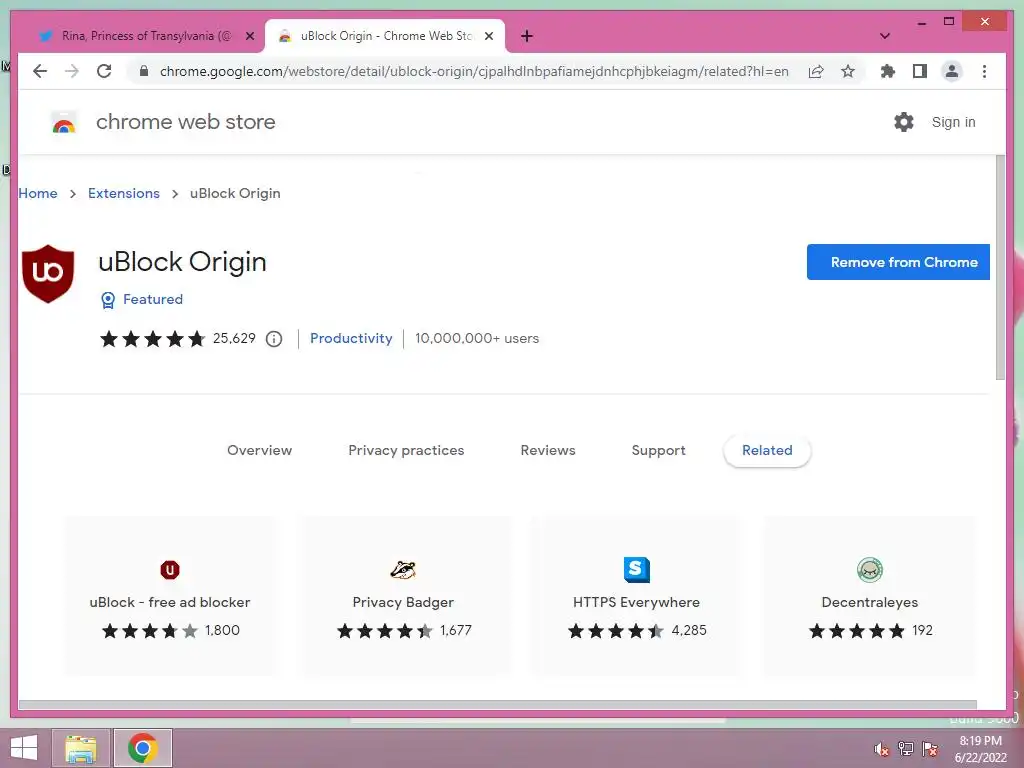
Task: Share this page using the share icon
Action: [816, 71]
